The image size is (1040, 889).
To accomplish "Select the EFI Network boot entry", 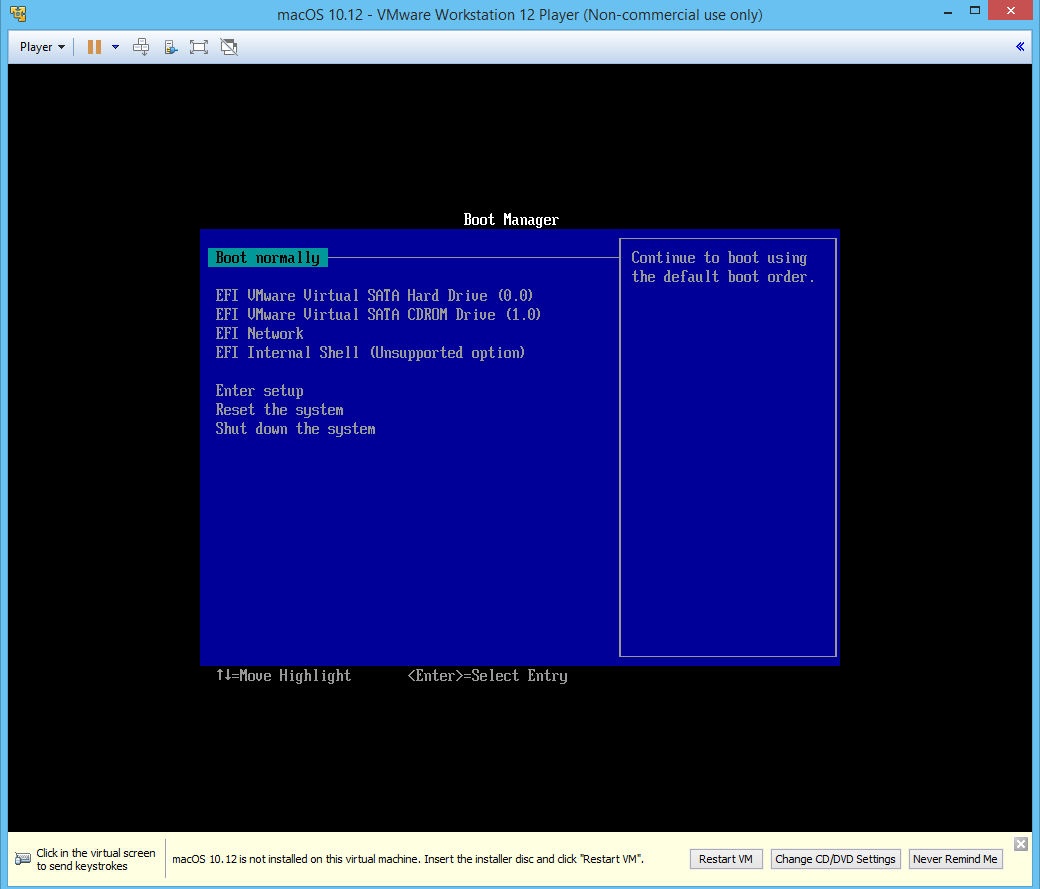I will (259, 333).
